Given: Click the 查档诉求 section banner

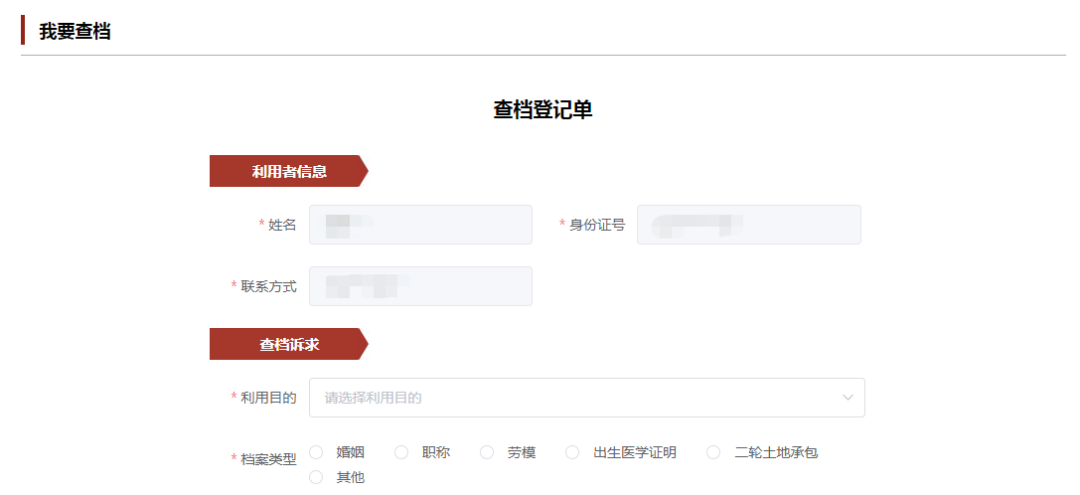Looking at the screenshot, I should click(288, 344).
